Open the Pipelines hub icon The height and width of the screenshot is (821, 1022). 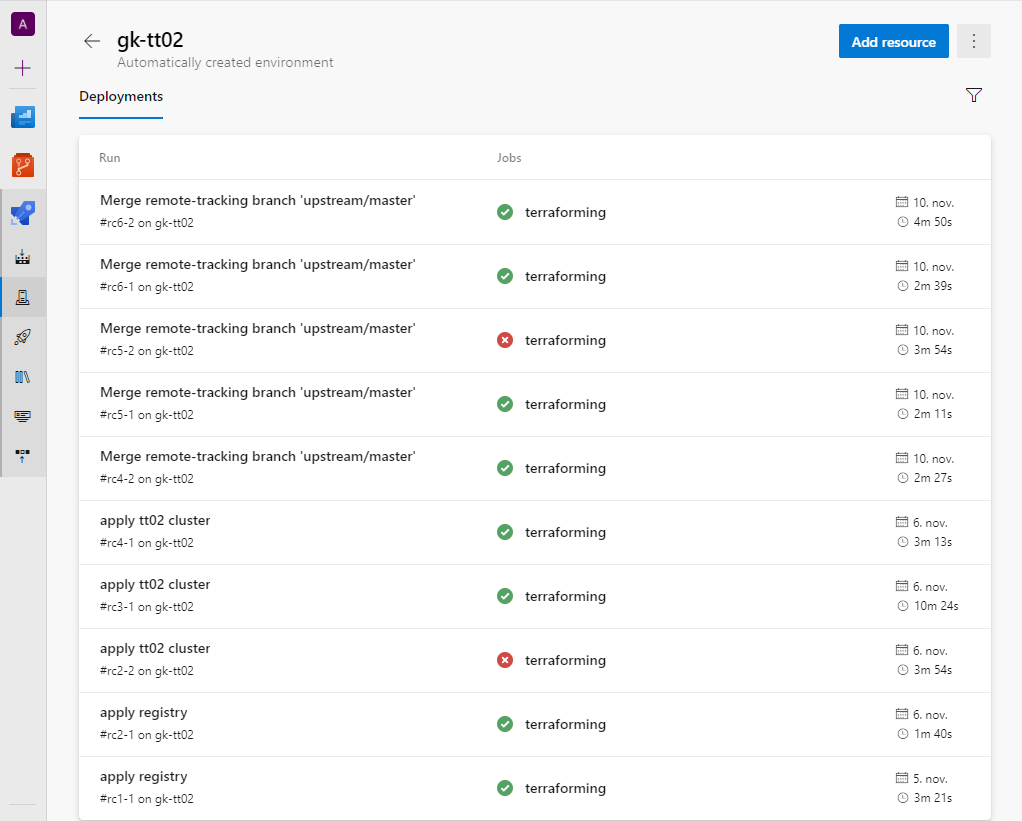[23, 213]
